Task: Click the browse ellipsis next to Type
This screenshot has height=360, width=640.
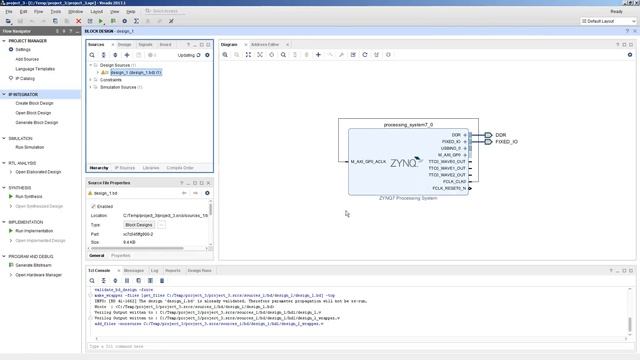Action: point(161,225)
